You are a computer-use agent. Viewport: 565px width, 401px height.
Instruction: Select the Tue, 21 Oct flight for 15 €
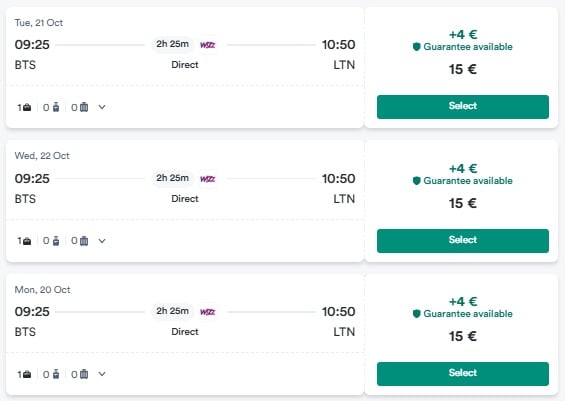463,107
